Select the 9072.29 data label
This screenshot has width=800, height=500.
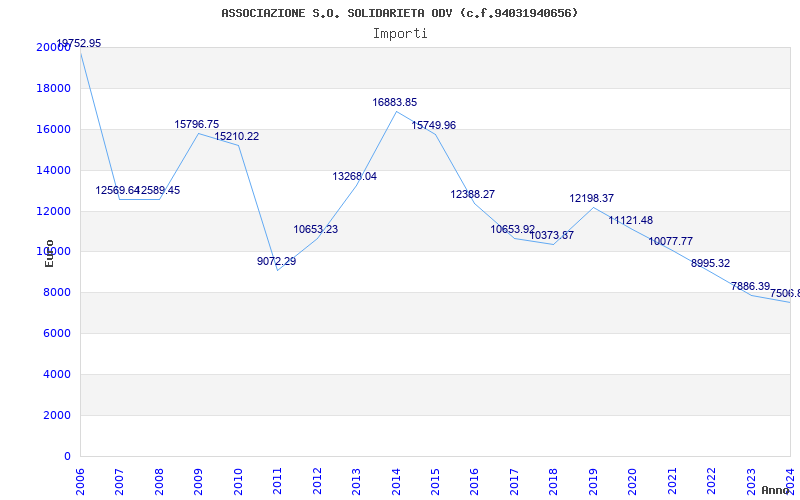tap(277, 261)
